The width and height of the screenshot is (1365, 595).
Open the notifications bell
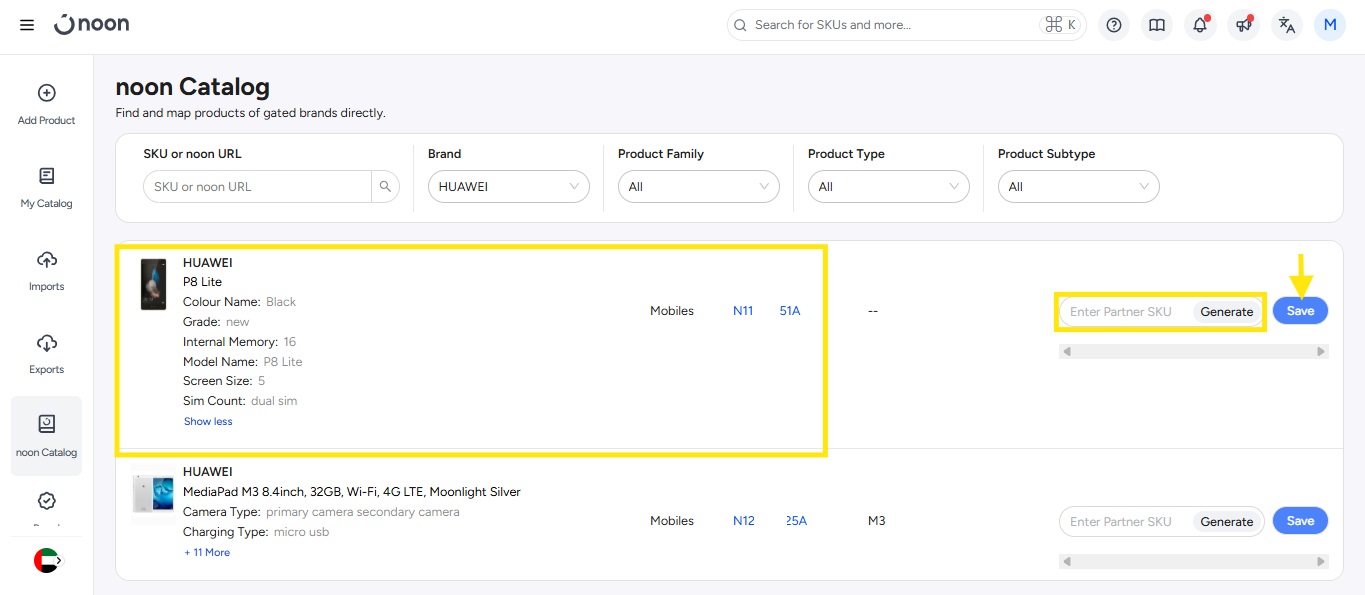(1200, 25)
